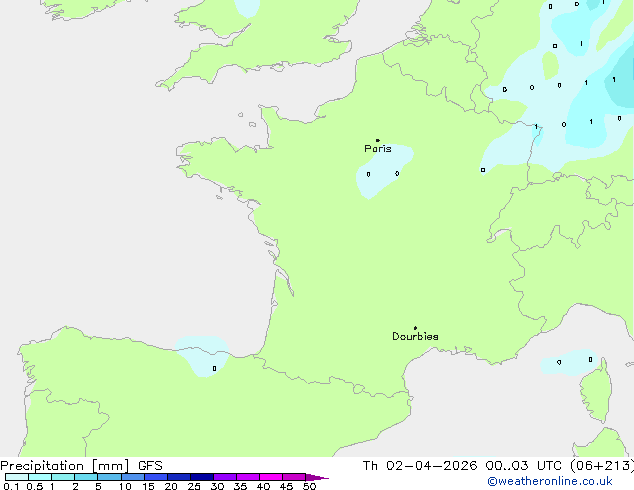Click the '(06+213)' forecast offset text

602,466
